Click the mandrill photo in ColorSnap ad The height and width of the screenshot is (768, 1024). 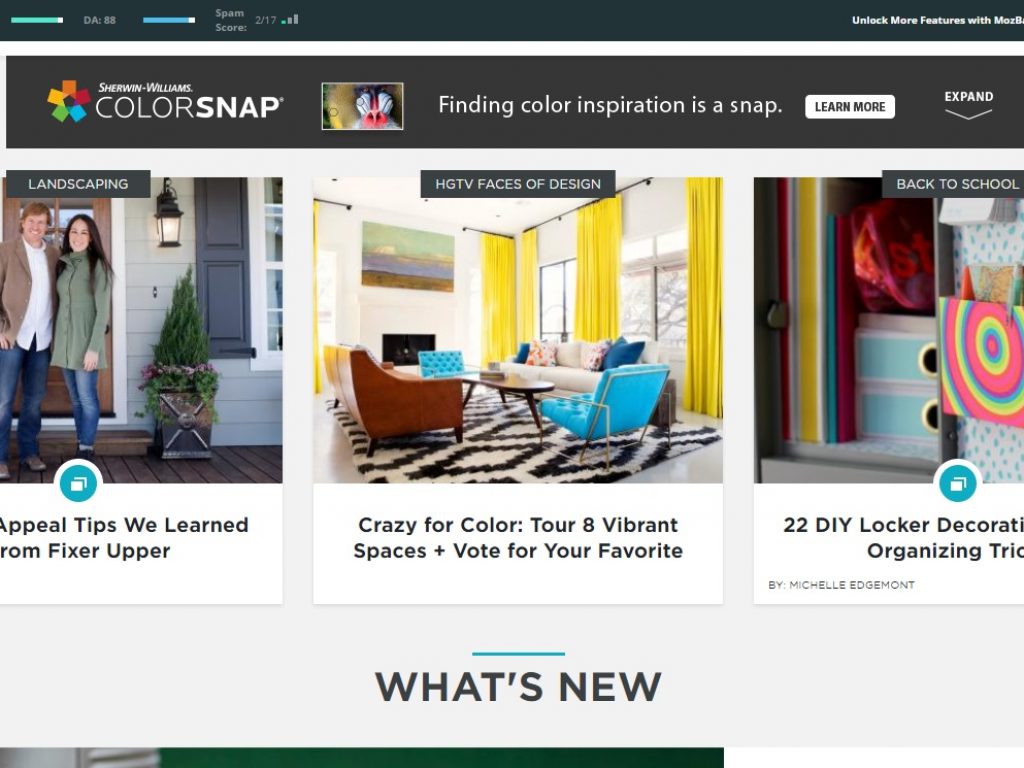click(x=362, y=106)
